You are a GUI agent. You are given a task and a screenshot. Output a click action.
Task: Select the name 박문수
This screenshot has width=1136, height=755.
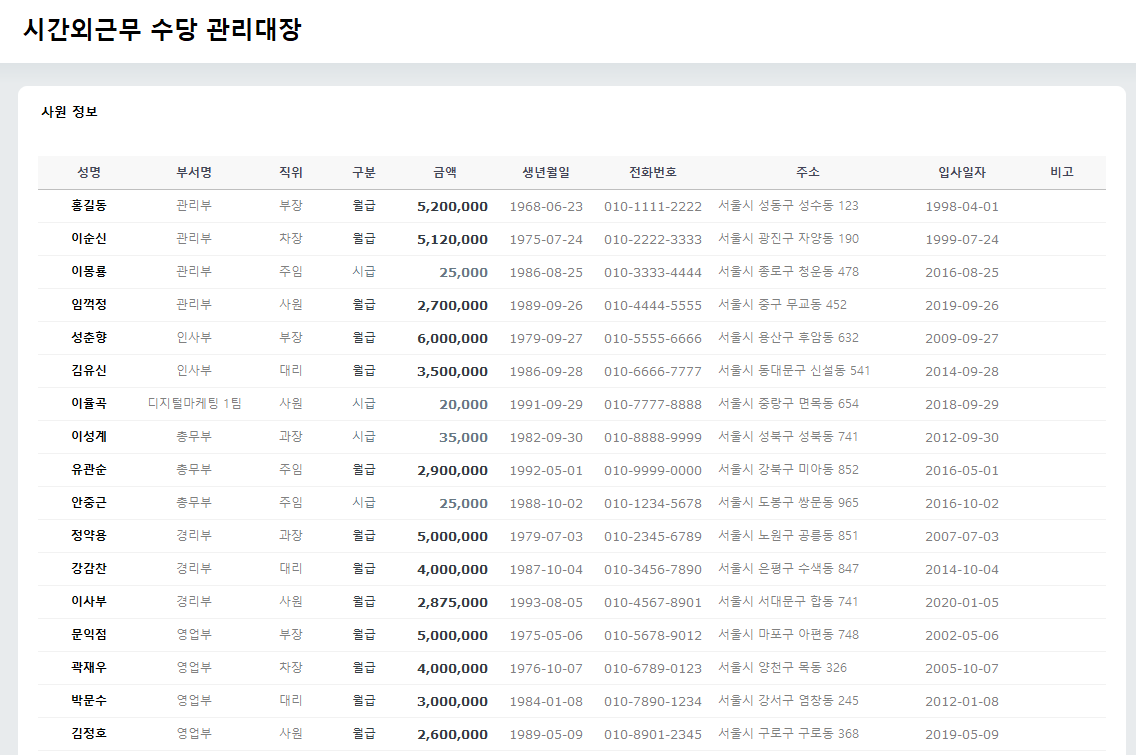(89, 700)
